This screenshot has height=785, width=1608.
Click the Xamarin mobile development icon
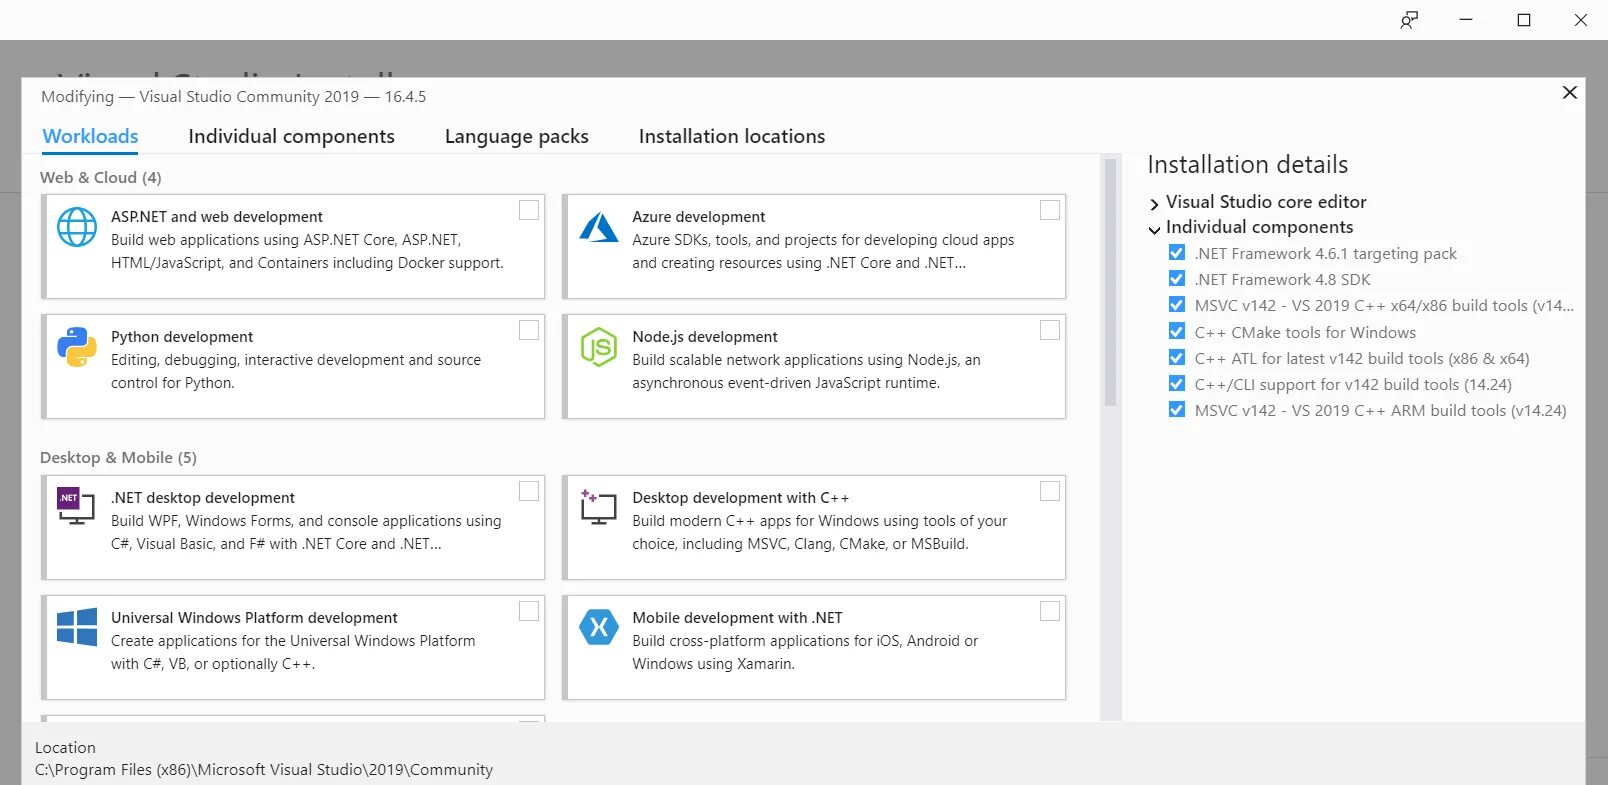[x=599, y=627]
